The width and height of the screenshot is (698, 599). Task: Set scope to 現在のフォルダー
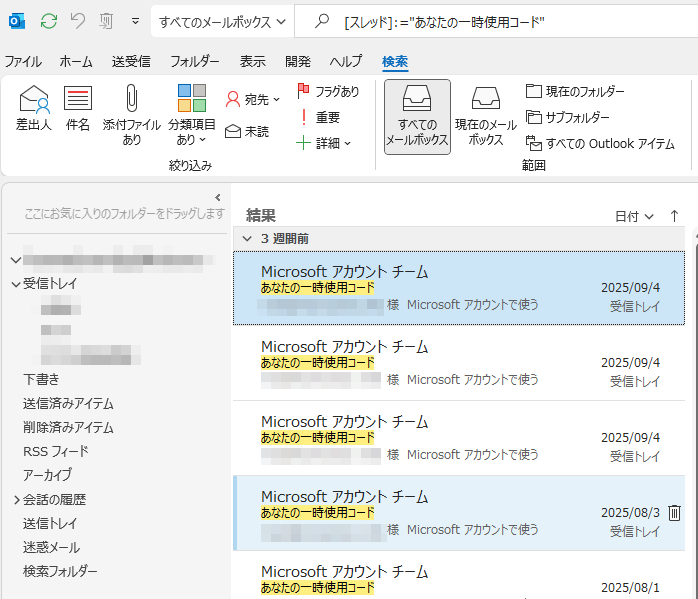click(x=575, y=91)
